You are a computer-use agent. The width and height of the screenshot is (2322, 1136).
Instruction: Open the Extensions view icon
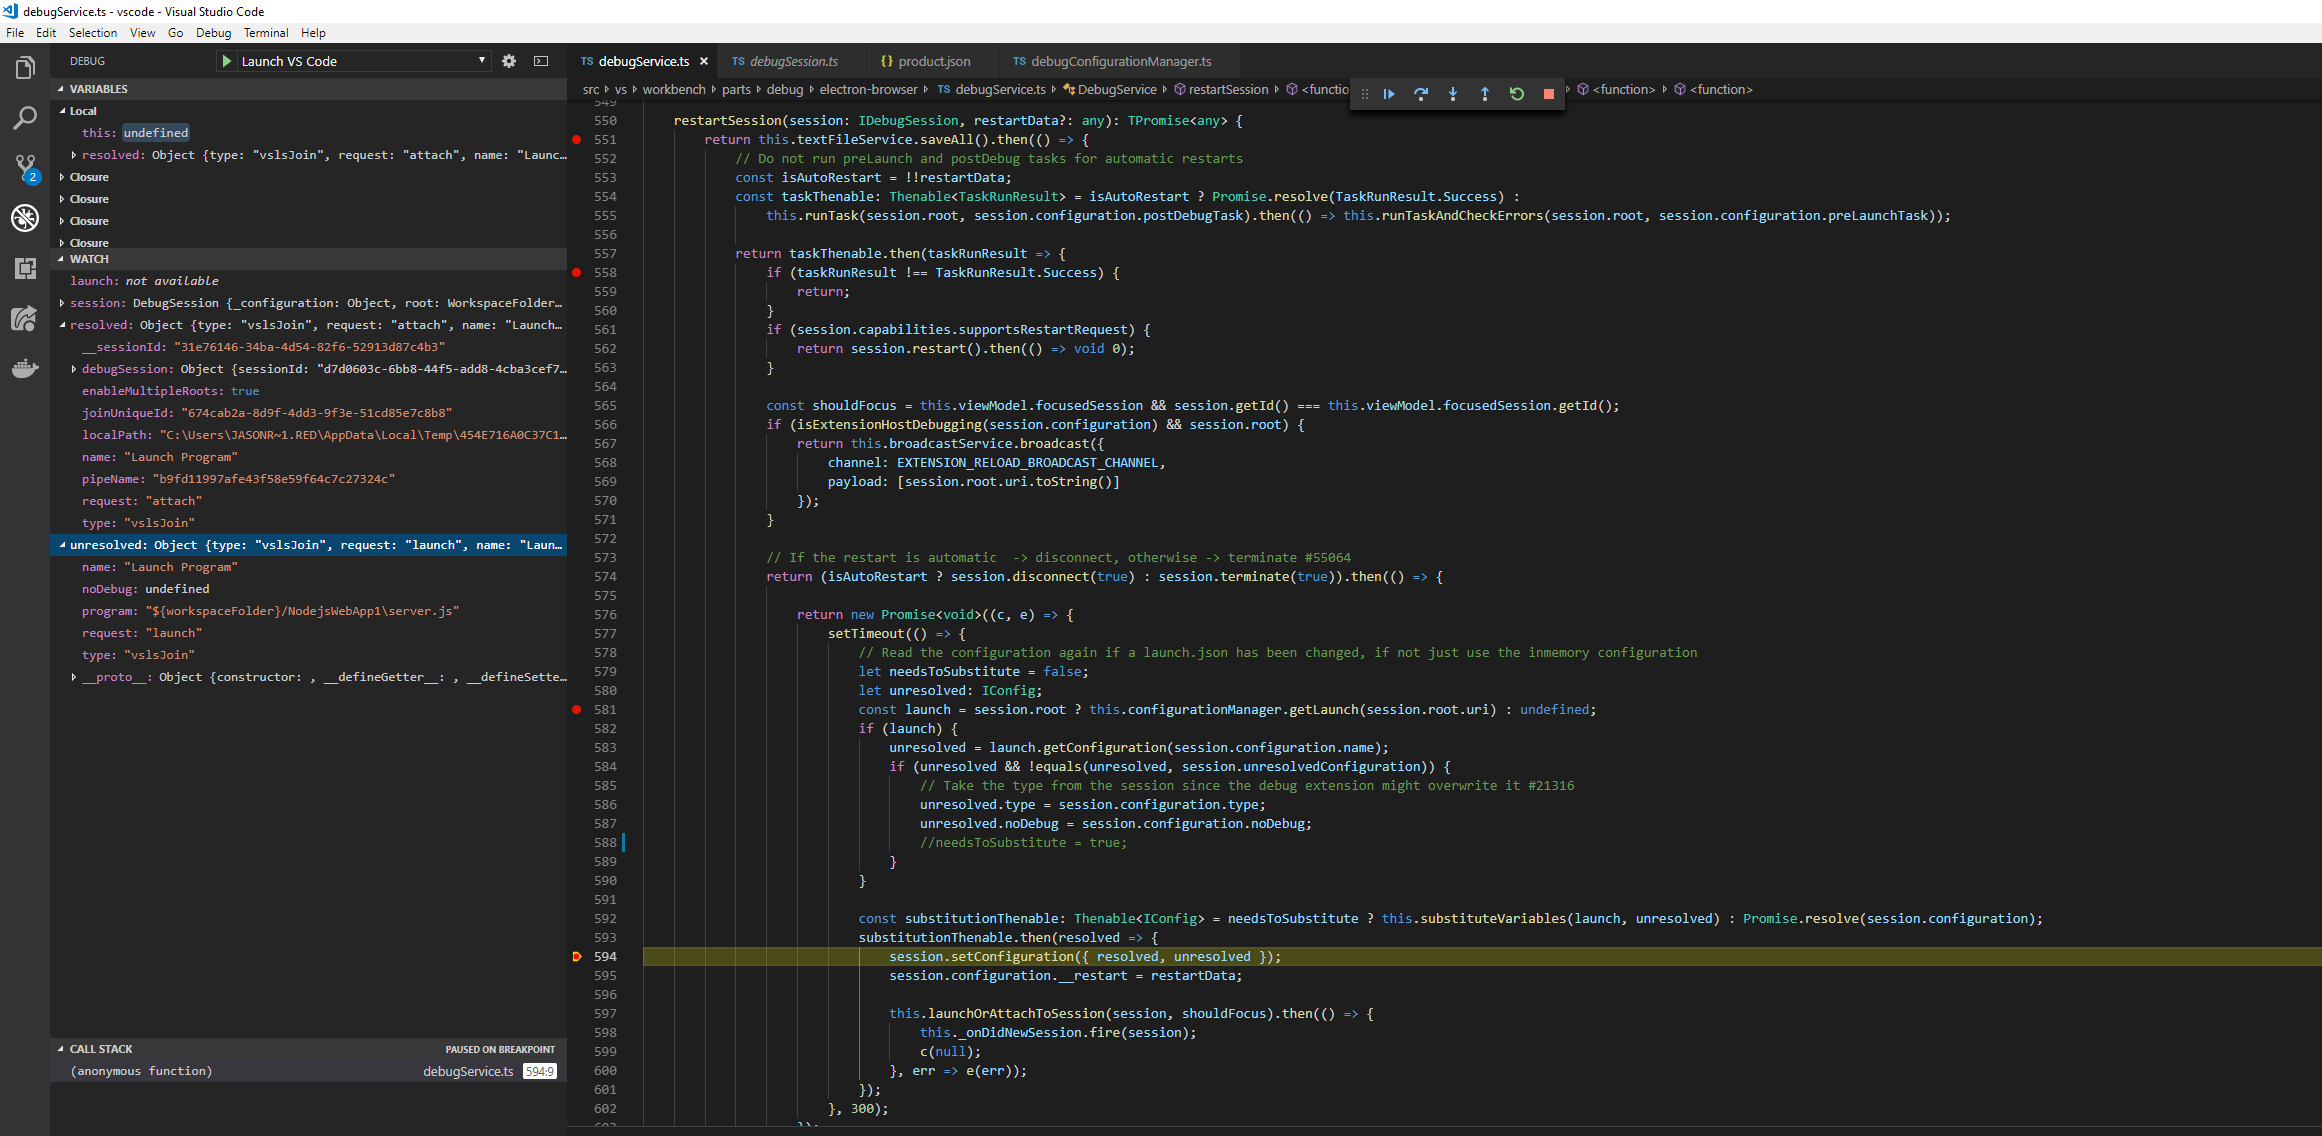[25, 268]
